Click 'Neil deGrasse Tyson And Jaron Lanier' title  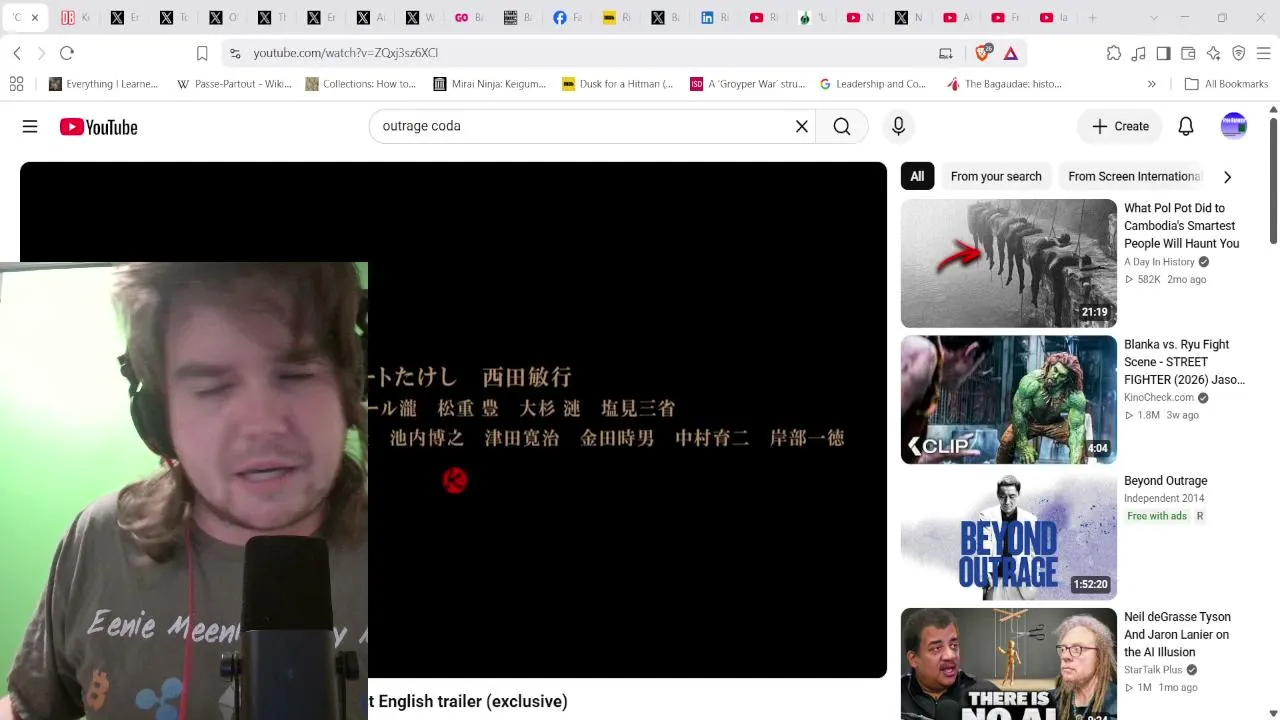click(1178, 634)
